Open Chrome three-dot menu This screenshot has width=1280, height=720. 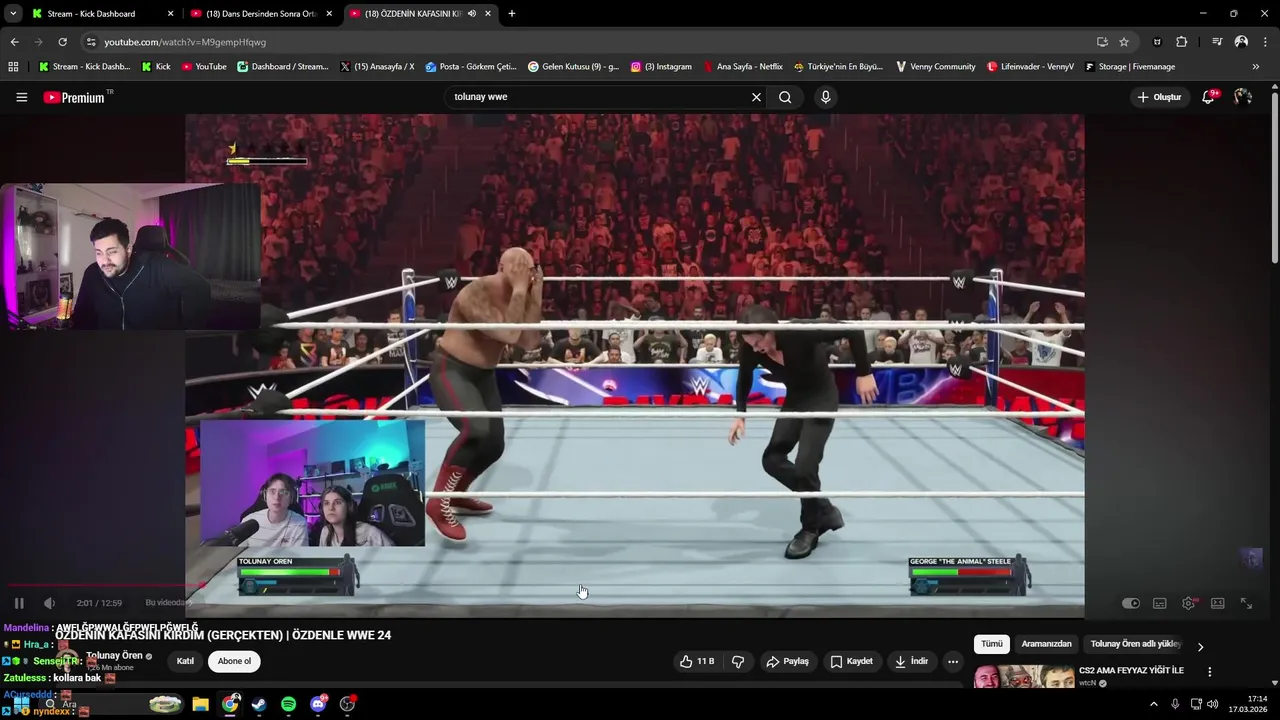[x=1265, y=42]
